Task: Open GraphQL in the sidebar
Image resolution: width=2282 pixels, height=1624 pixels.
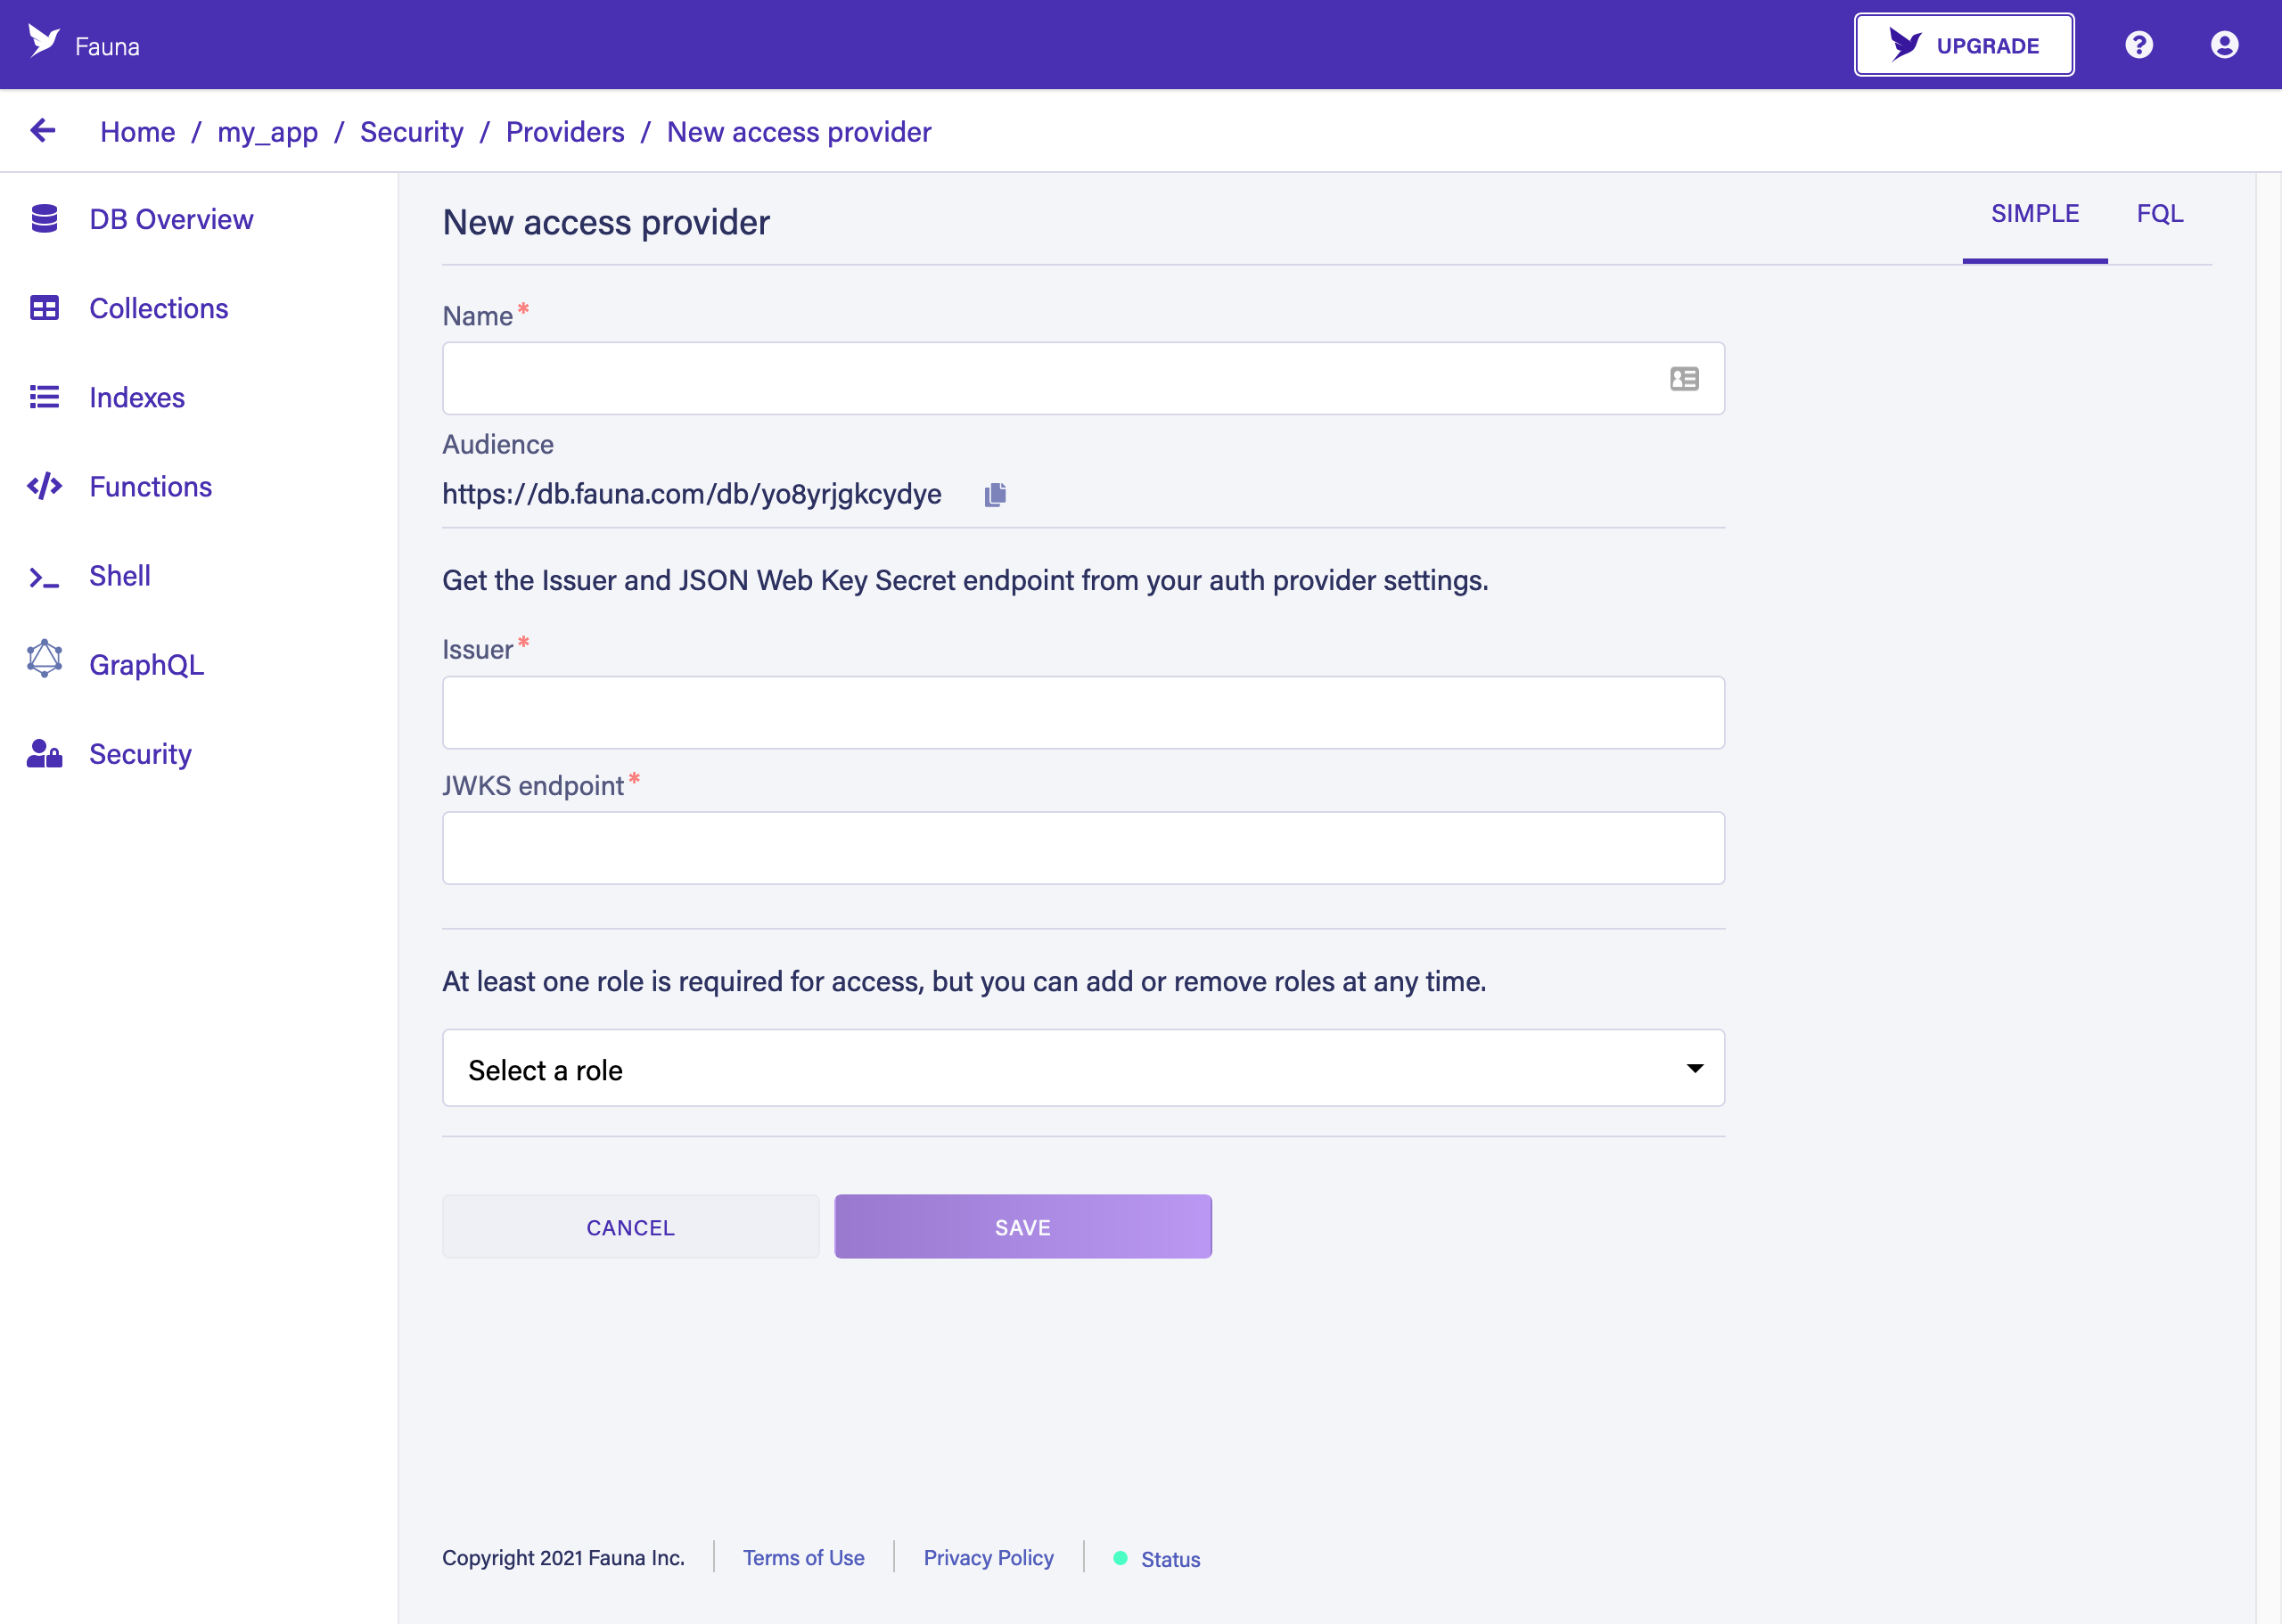Action: pyautogui.click(x=146, y=664)
